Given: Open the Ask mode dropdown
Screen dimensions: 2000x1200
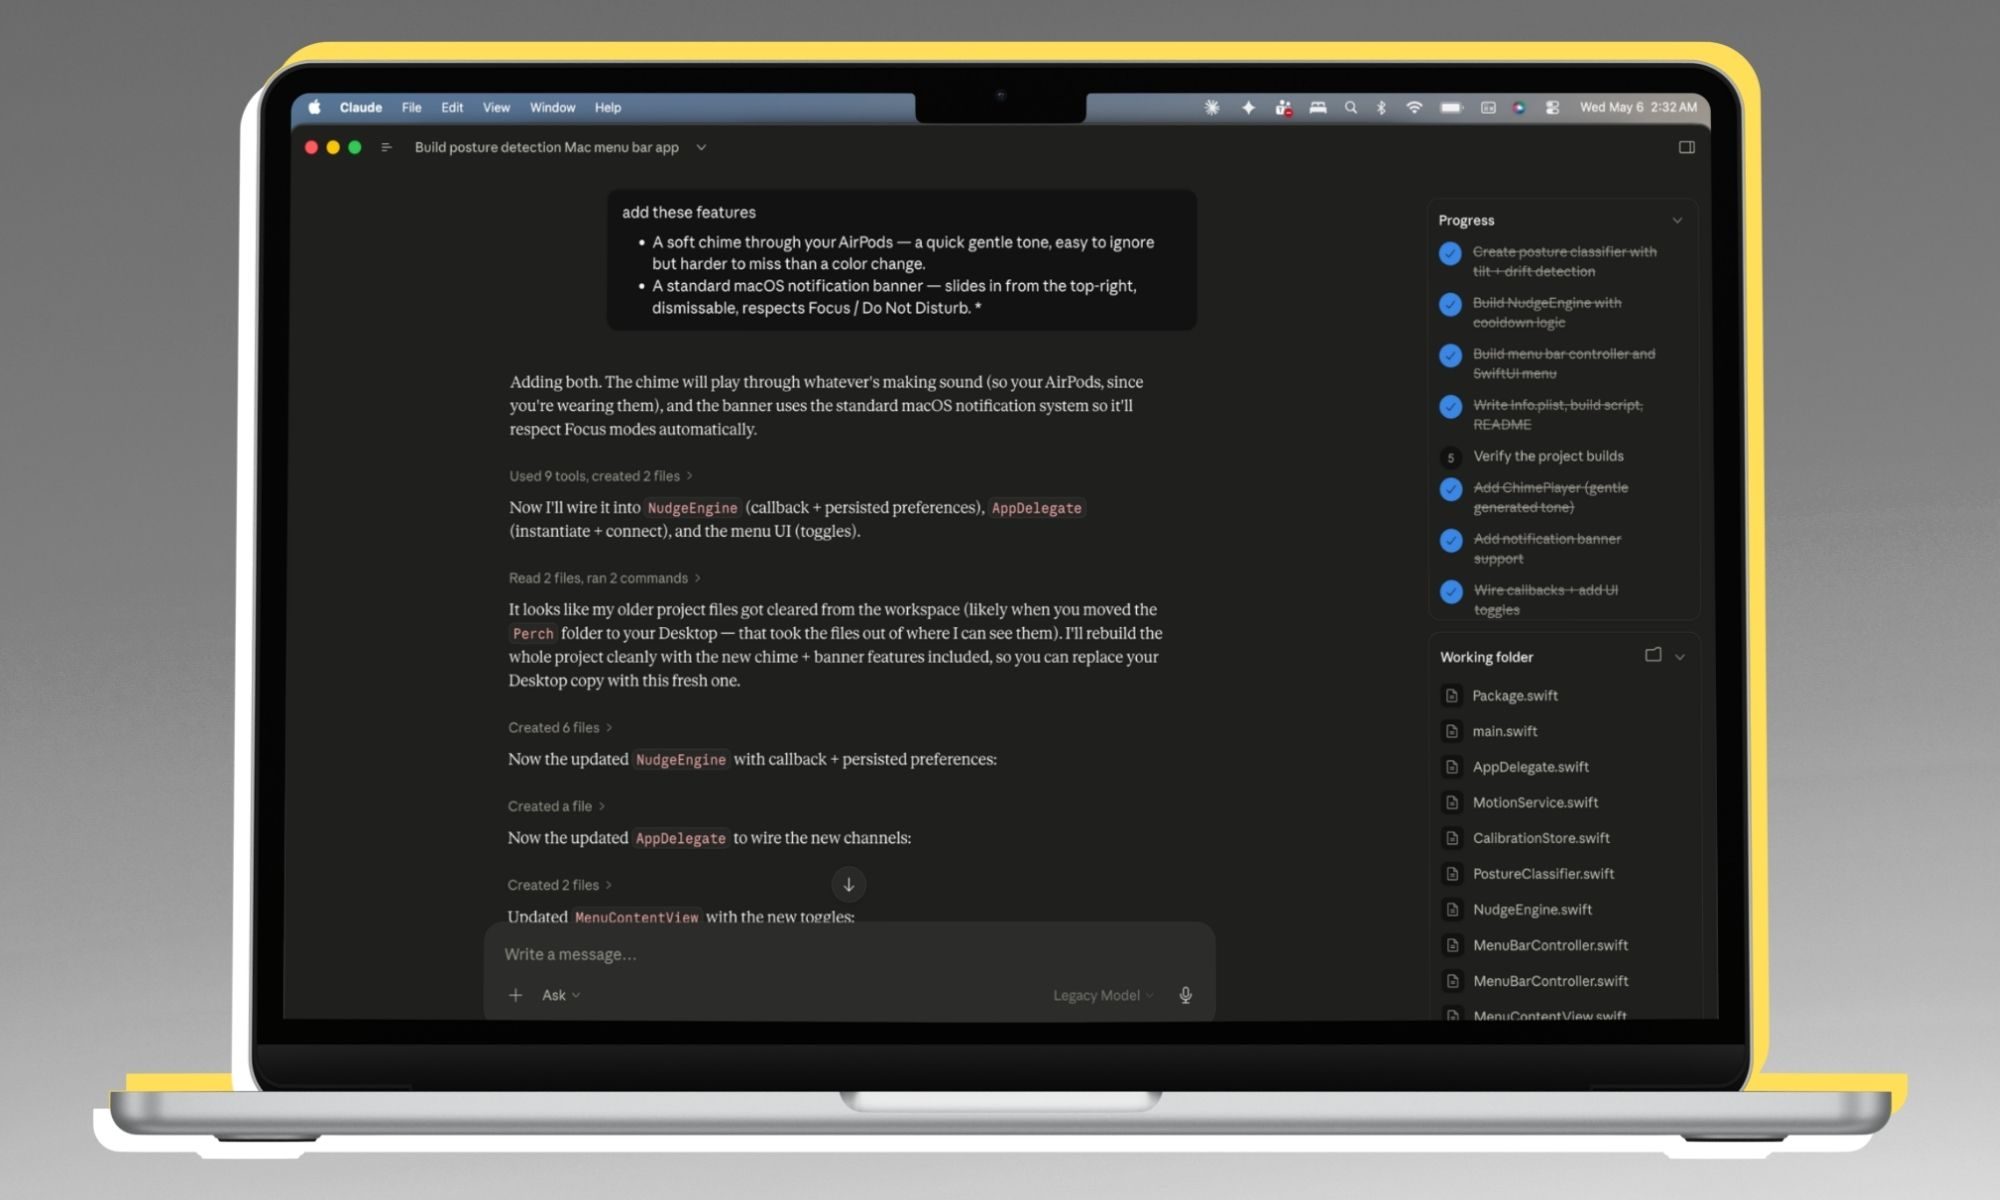Looking at the screenshot, I should (x=561, y=995).
